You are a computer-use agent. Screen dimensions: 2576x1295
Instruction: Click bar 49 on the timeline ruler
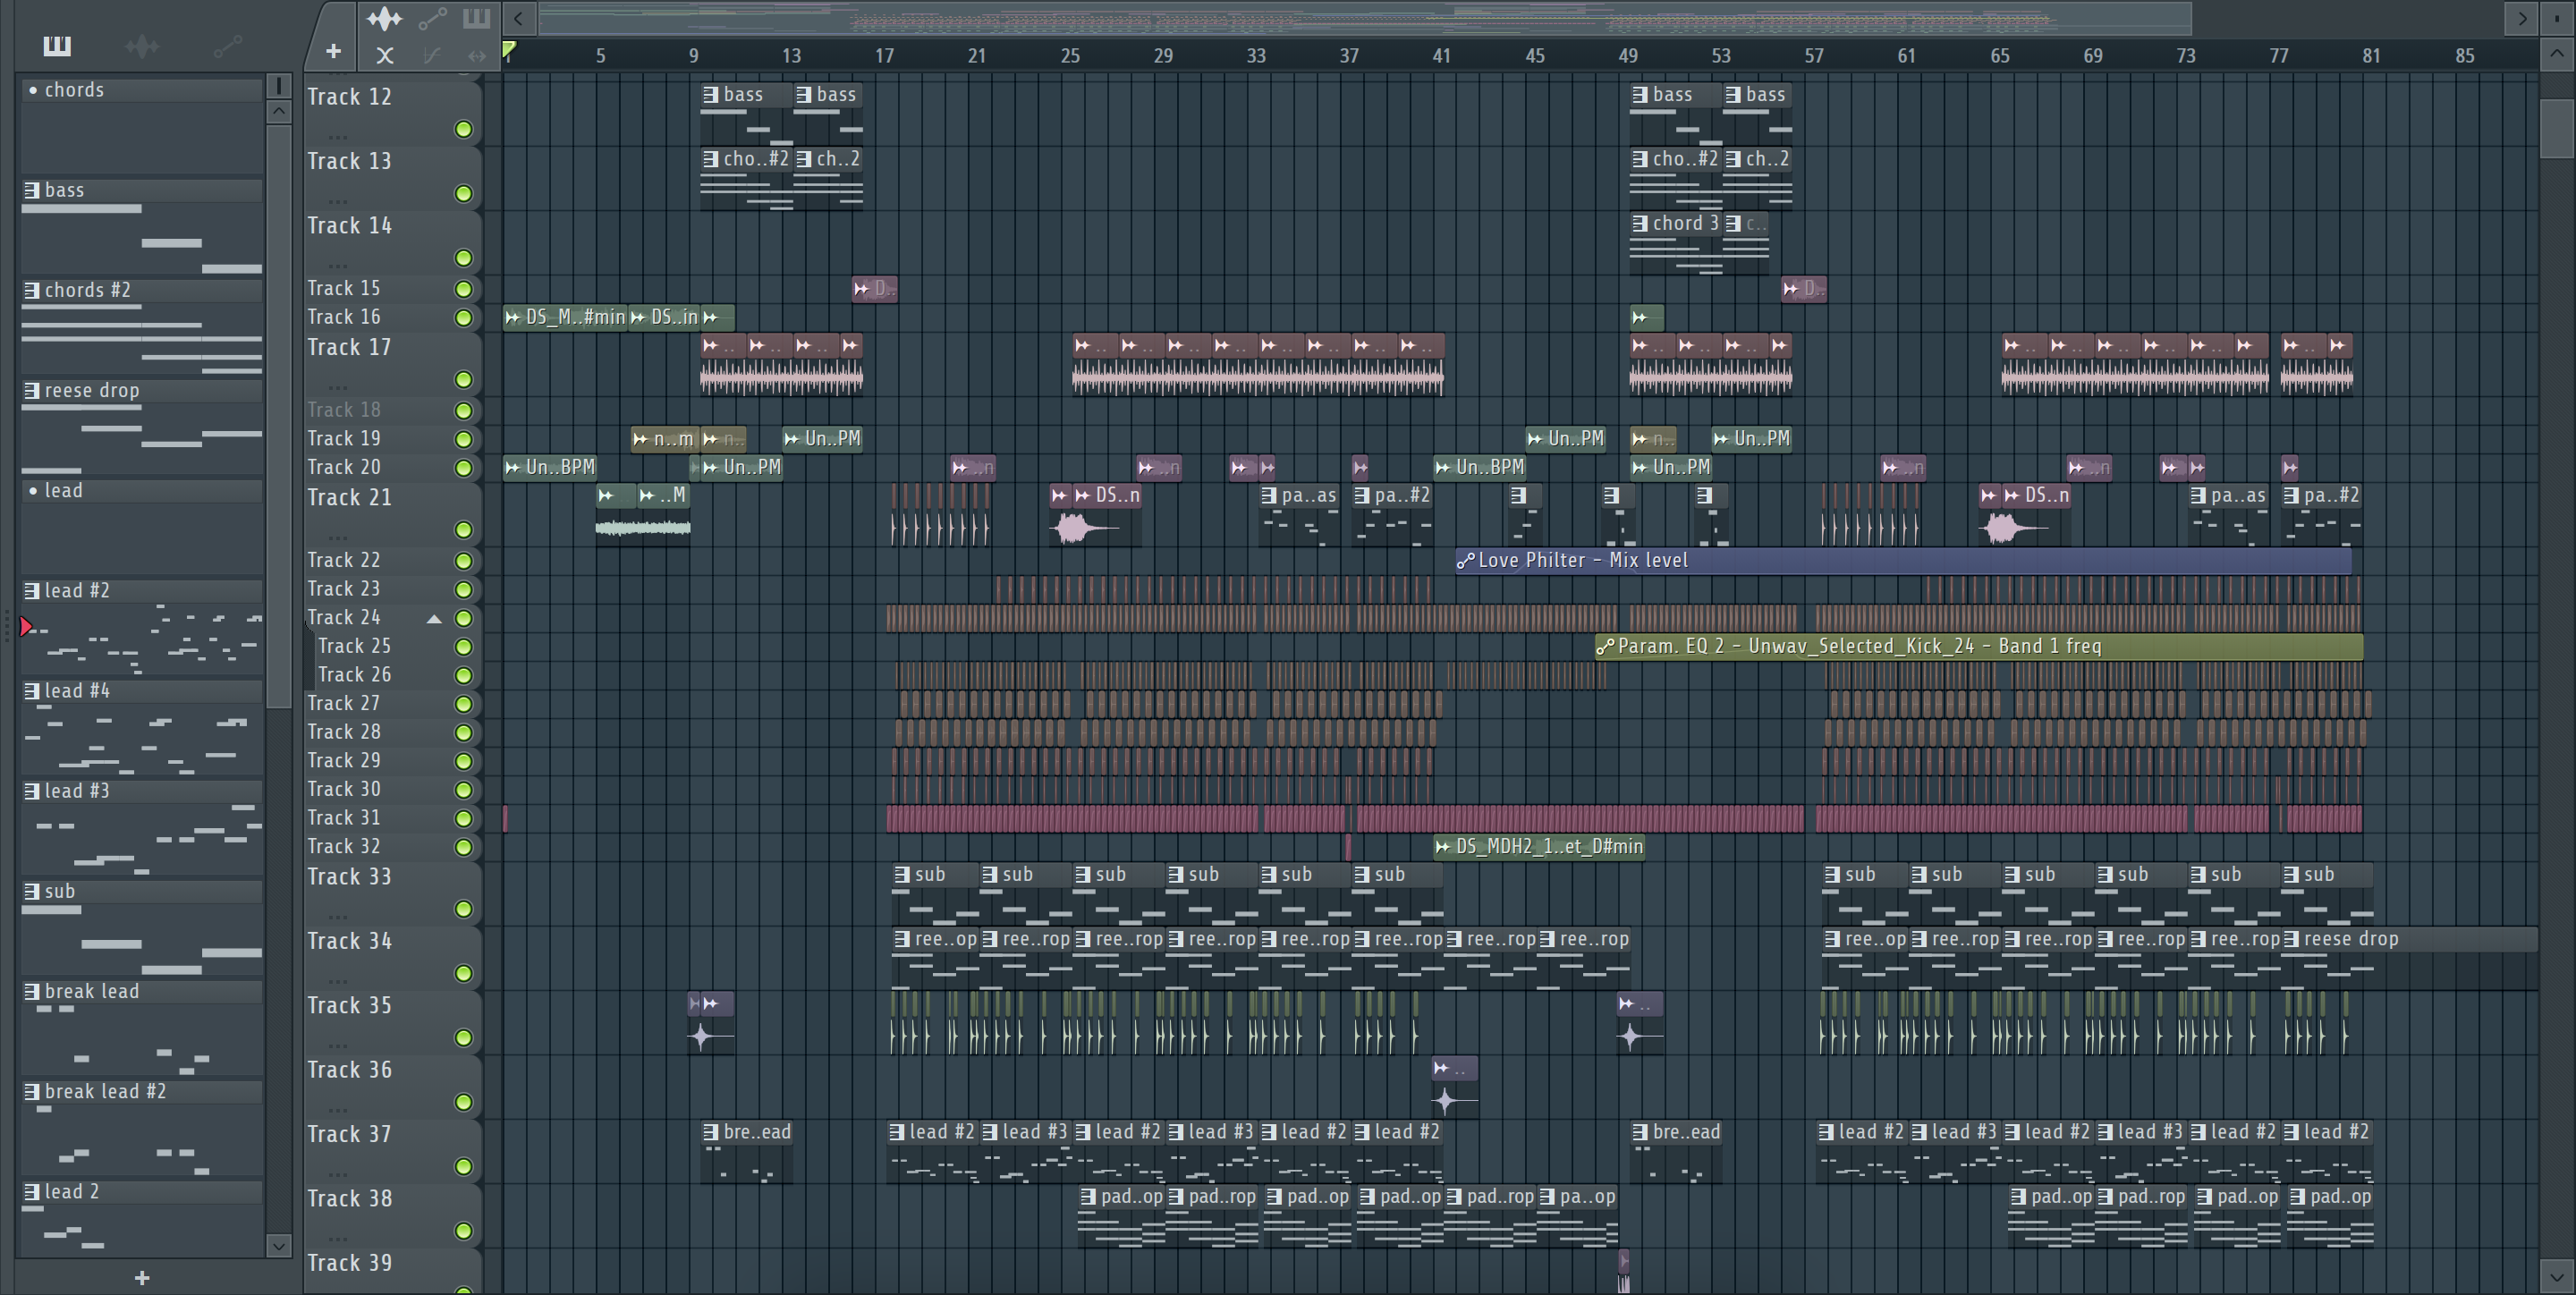(1628, 56)
